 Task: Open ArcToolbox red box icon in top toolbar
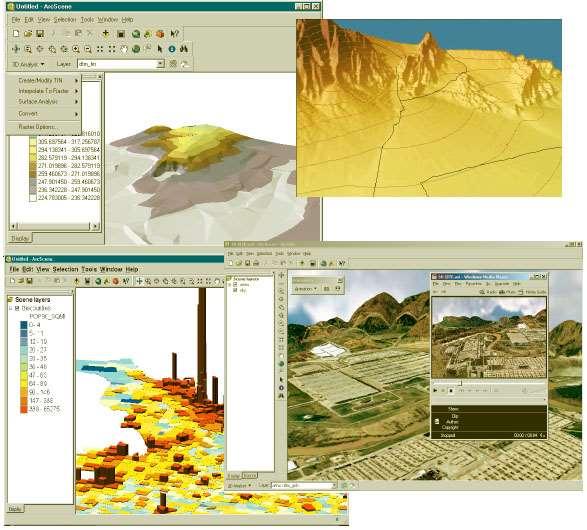pyautogui.click(x=160, y=34)
